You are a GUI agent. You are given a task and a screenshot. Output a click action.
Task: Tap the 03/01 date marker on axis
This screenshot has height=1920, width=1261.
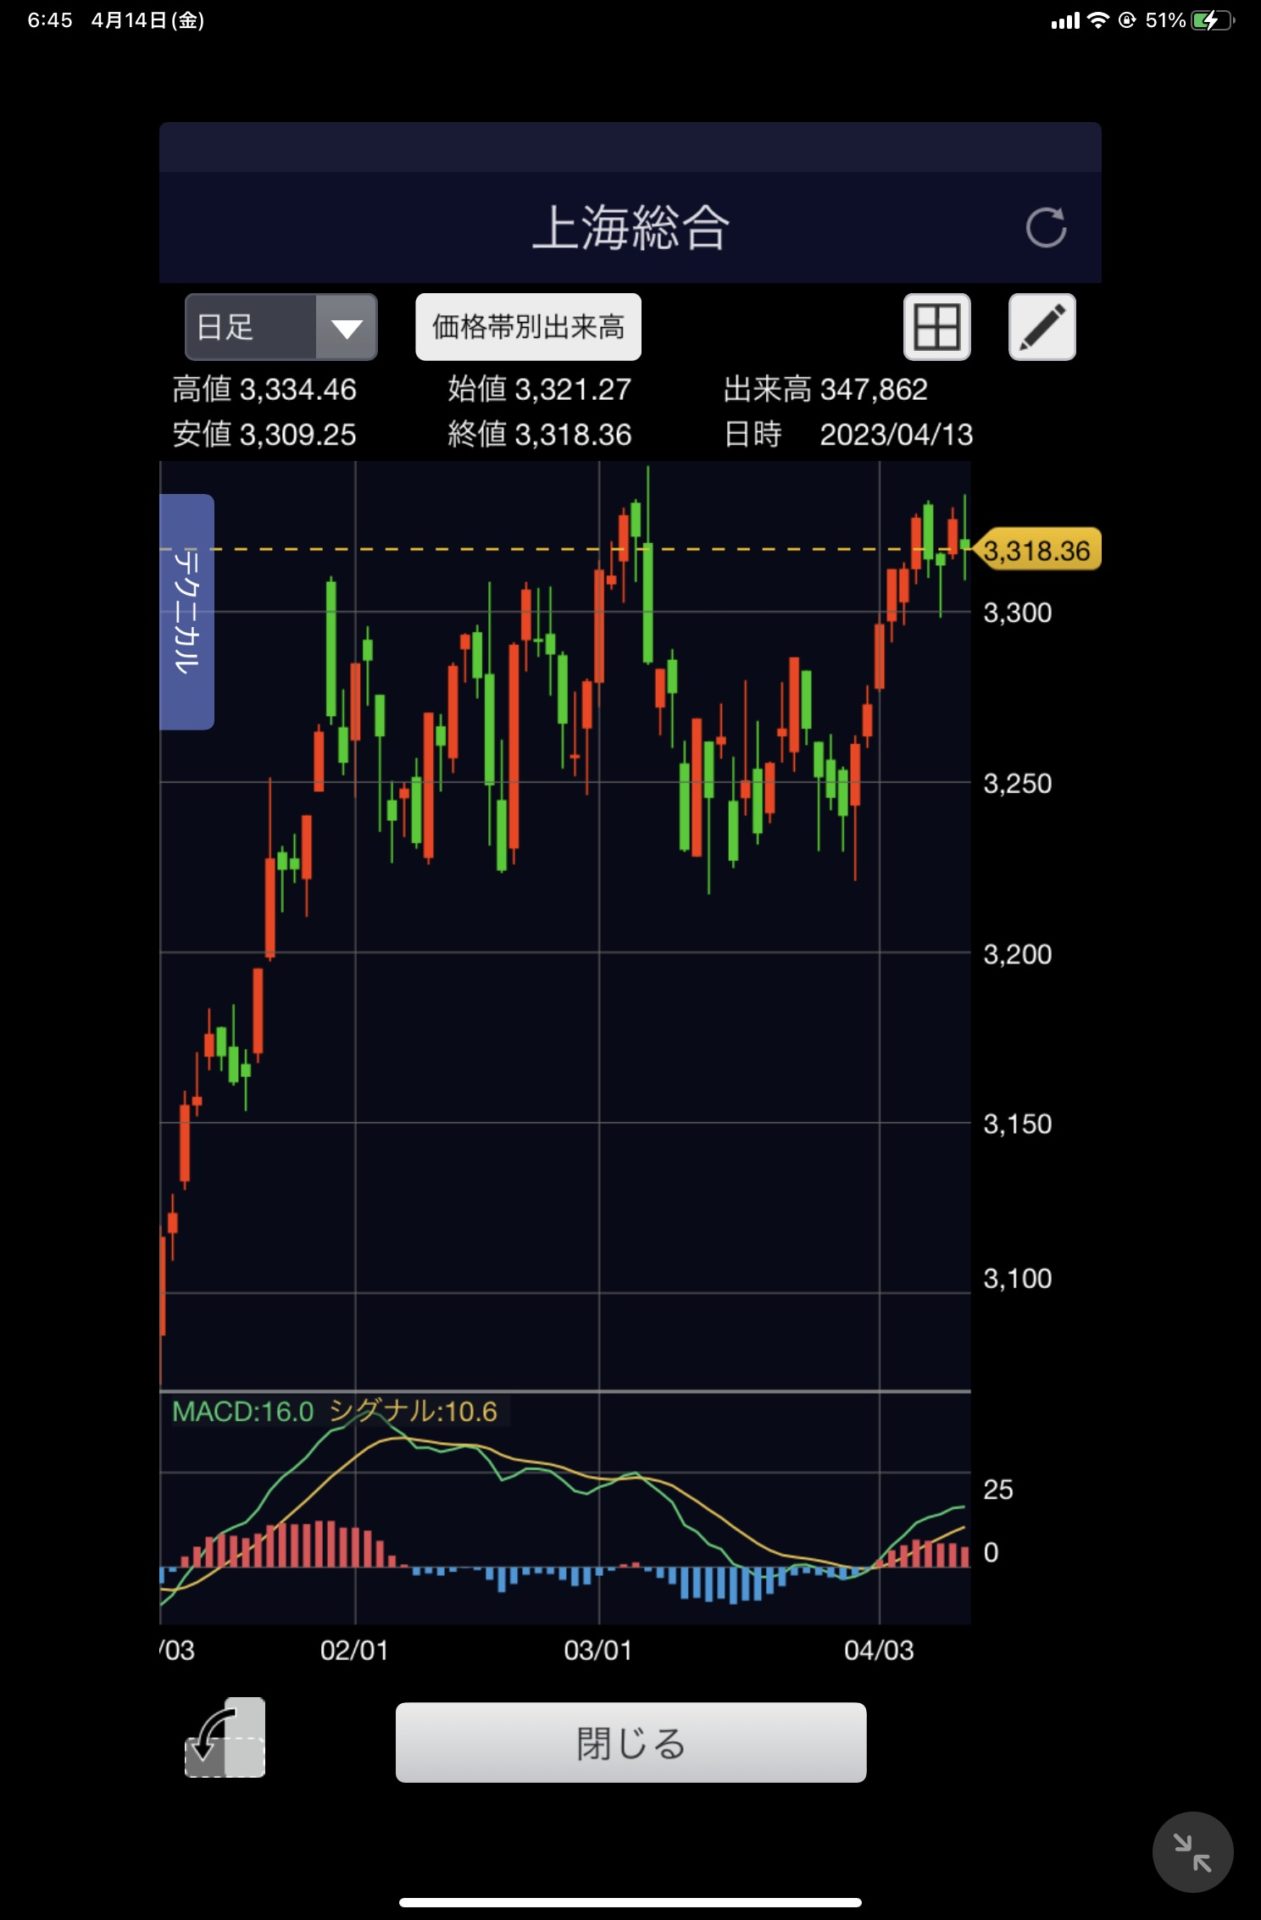[x=598, y=1650]
